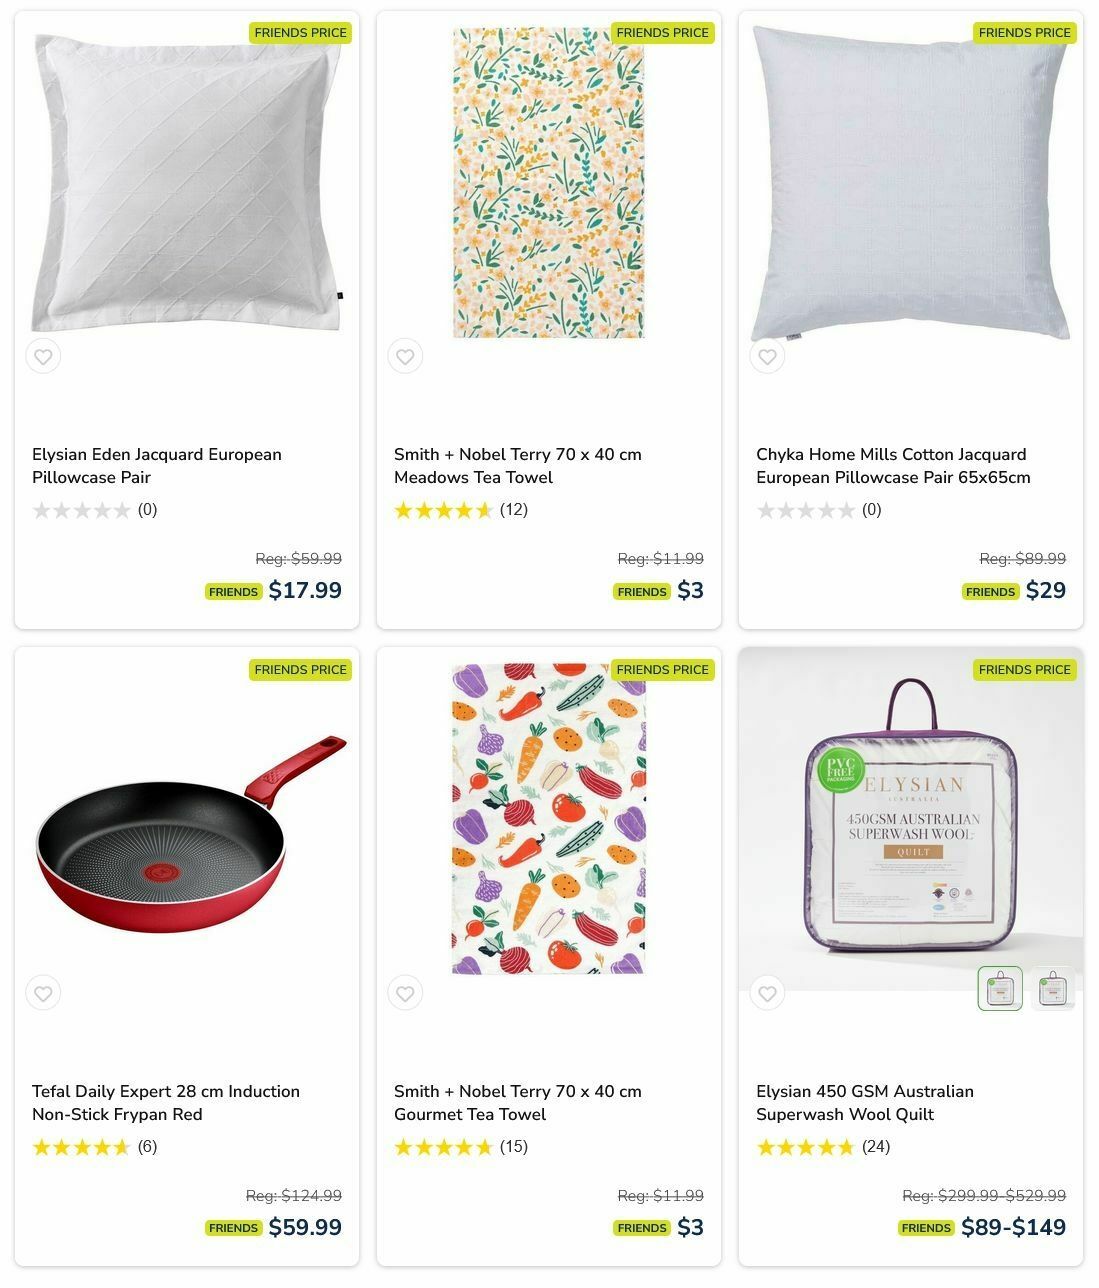Select second Elysian quilt variant thumbnail
Screen dimensions: 1099x1288
[1052, 989]
